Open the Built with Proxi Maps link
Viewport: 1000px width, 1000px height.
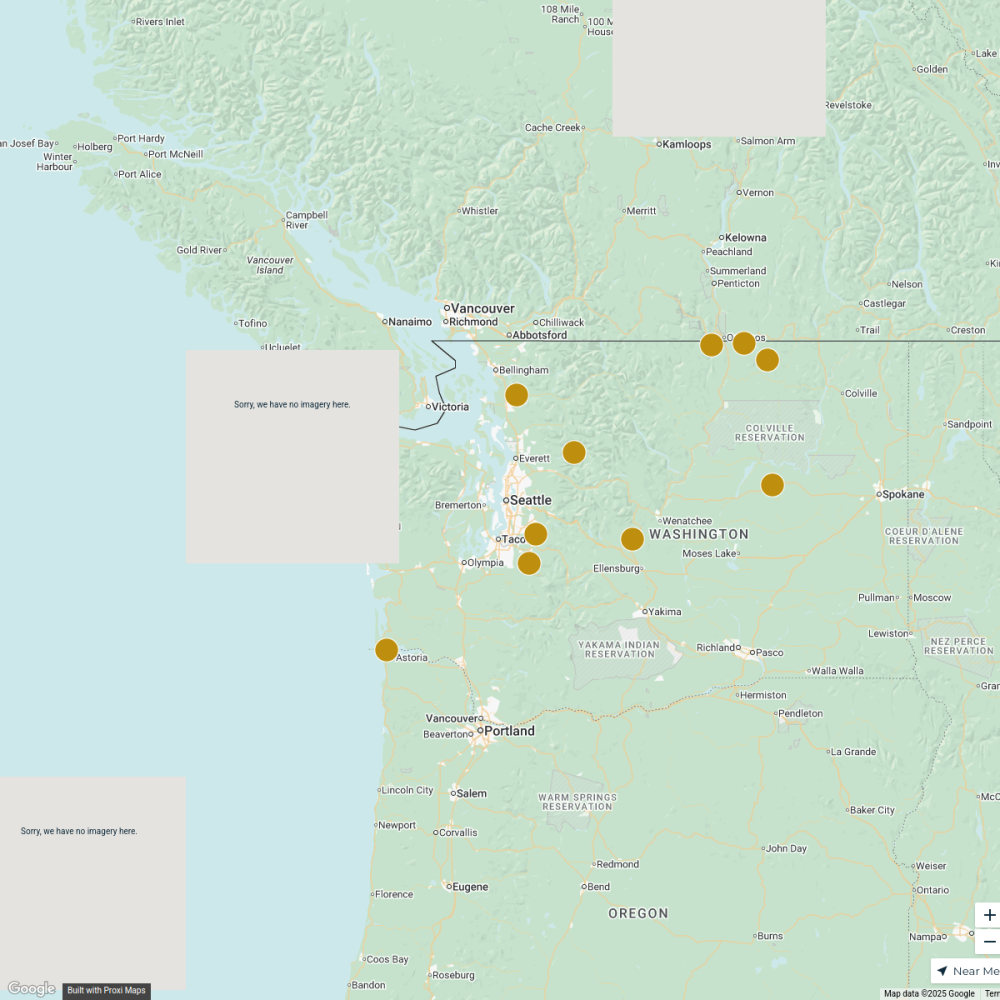point(106,990)
